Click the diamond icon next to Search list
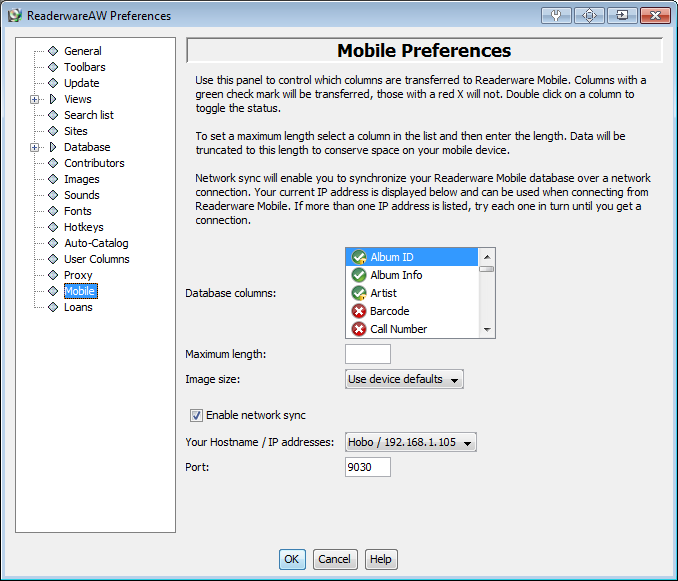 [x=53, y=115]
